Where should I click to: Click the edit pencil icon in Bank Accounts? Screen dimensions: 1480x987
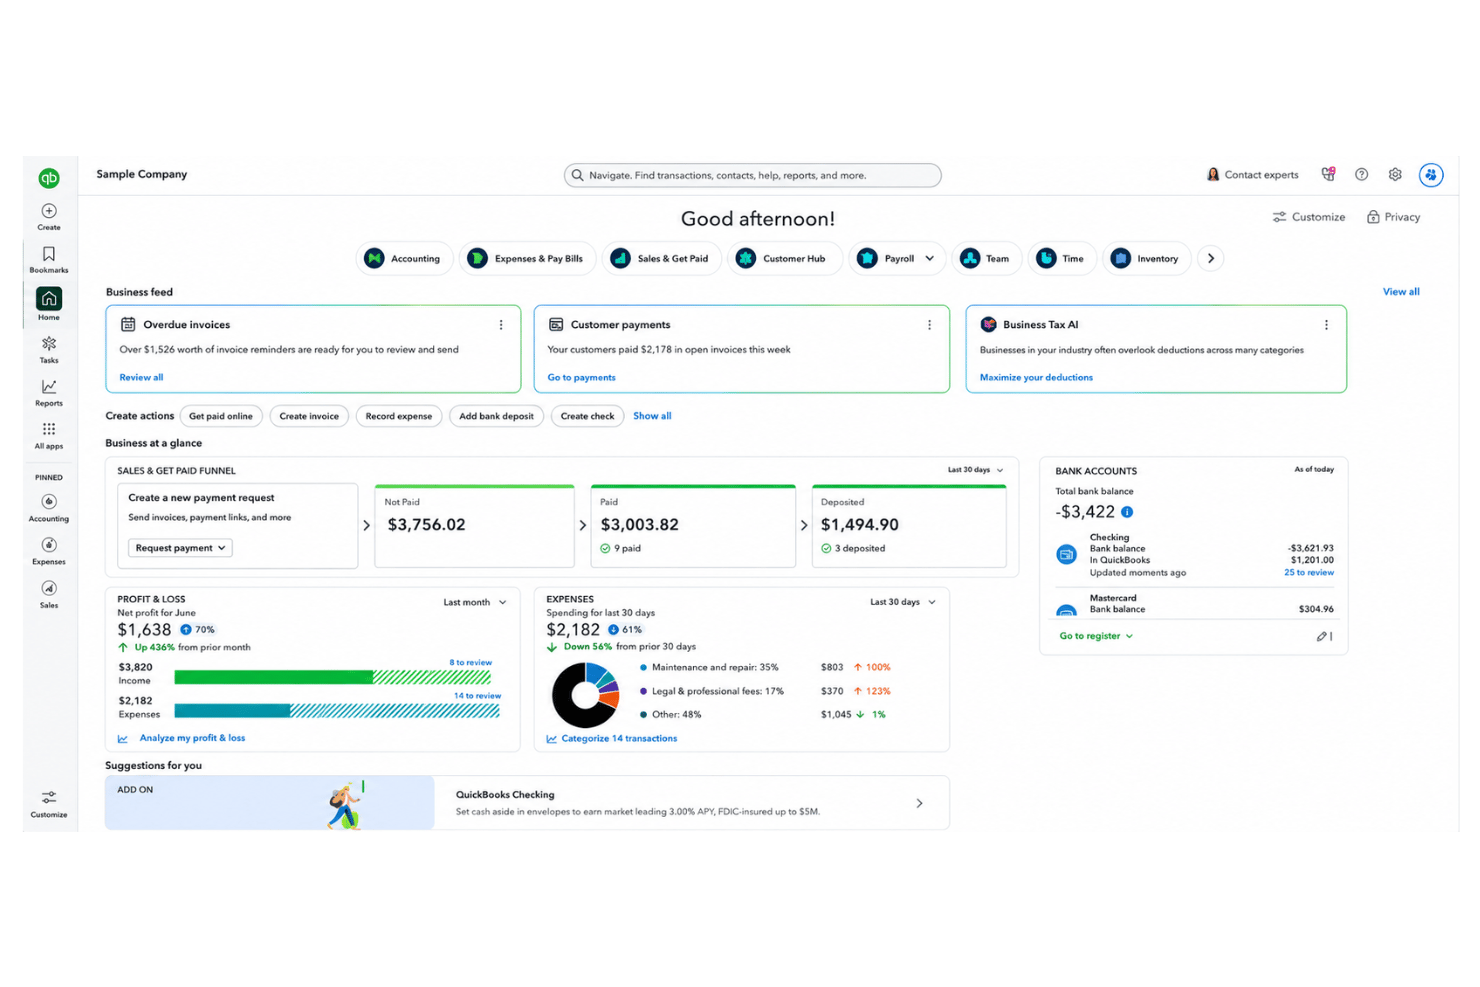tap(1322, 636)
